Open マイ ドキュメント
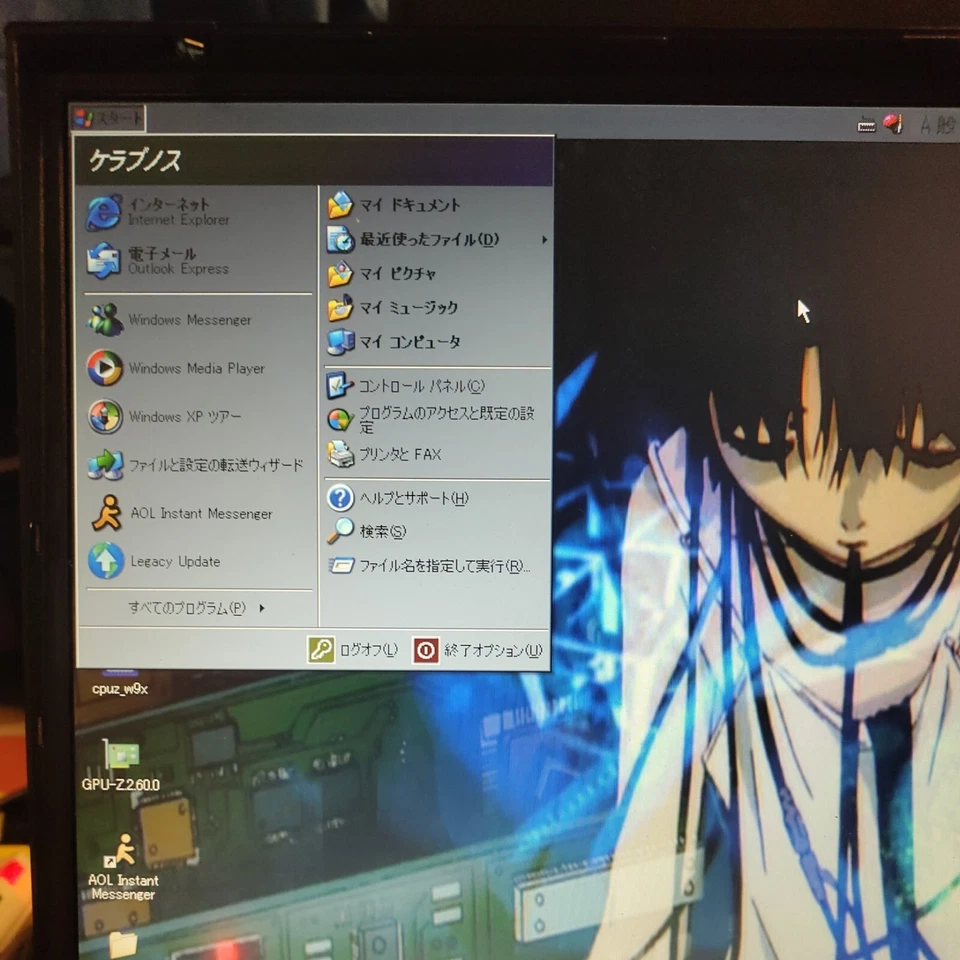 (410, 205)
